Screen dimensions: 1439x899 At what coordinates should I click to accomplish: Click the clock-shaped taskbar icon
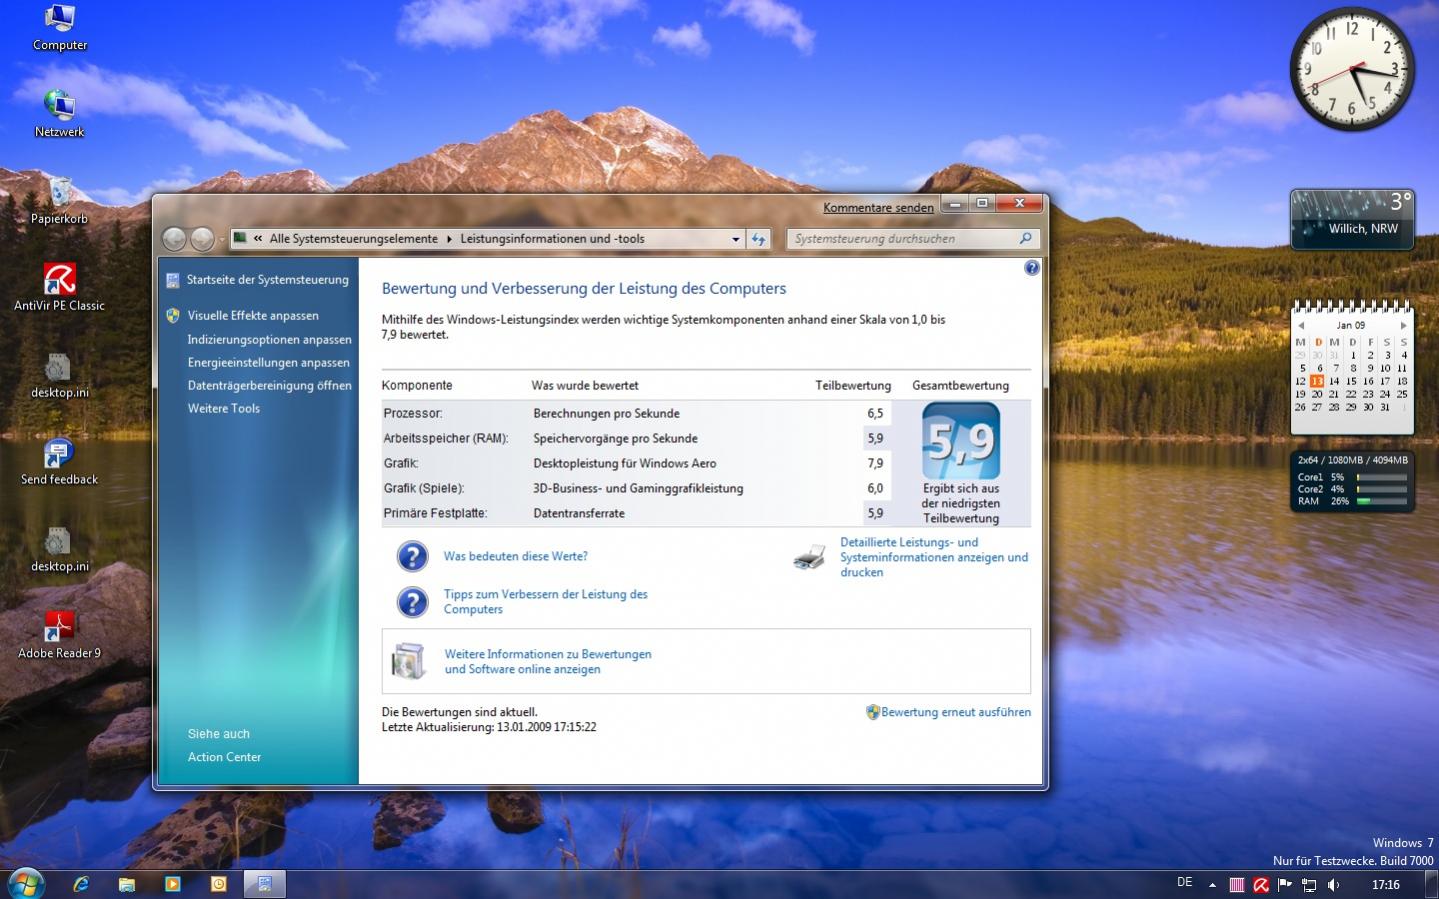(x=219, y=884)
